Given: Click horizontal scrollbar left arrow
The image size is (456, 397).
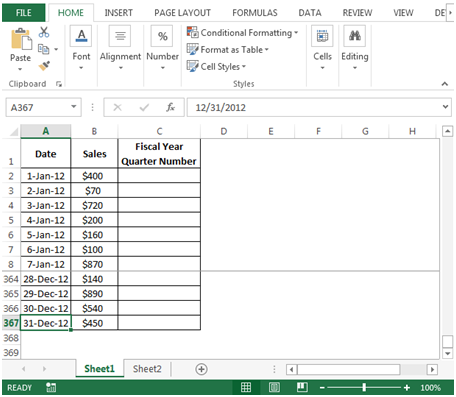Looking at the screenshot, I should 292,369.
